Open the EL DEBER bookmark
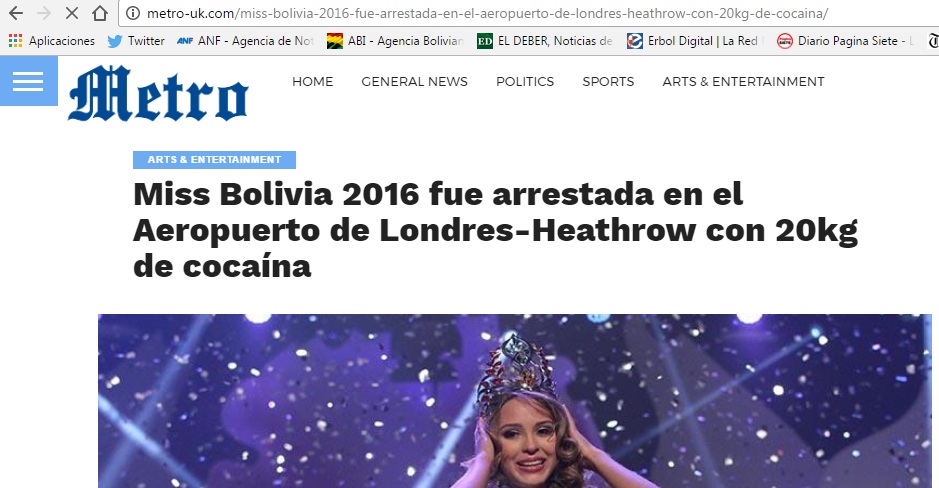This screenshot has width=939, height=488. pos(544,41)
